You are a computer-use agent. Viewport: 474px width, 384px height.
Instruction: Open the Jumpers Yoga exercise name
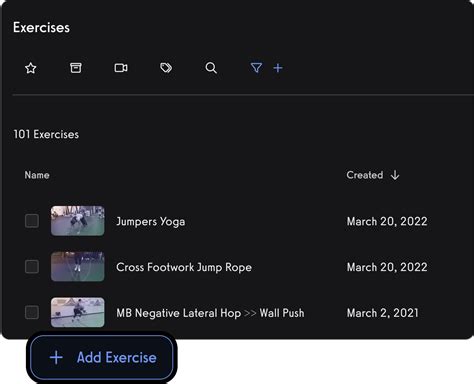pos(151,221)
